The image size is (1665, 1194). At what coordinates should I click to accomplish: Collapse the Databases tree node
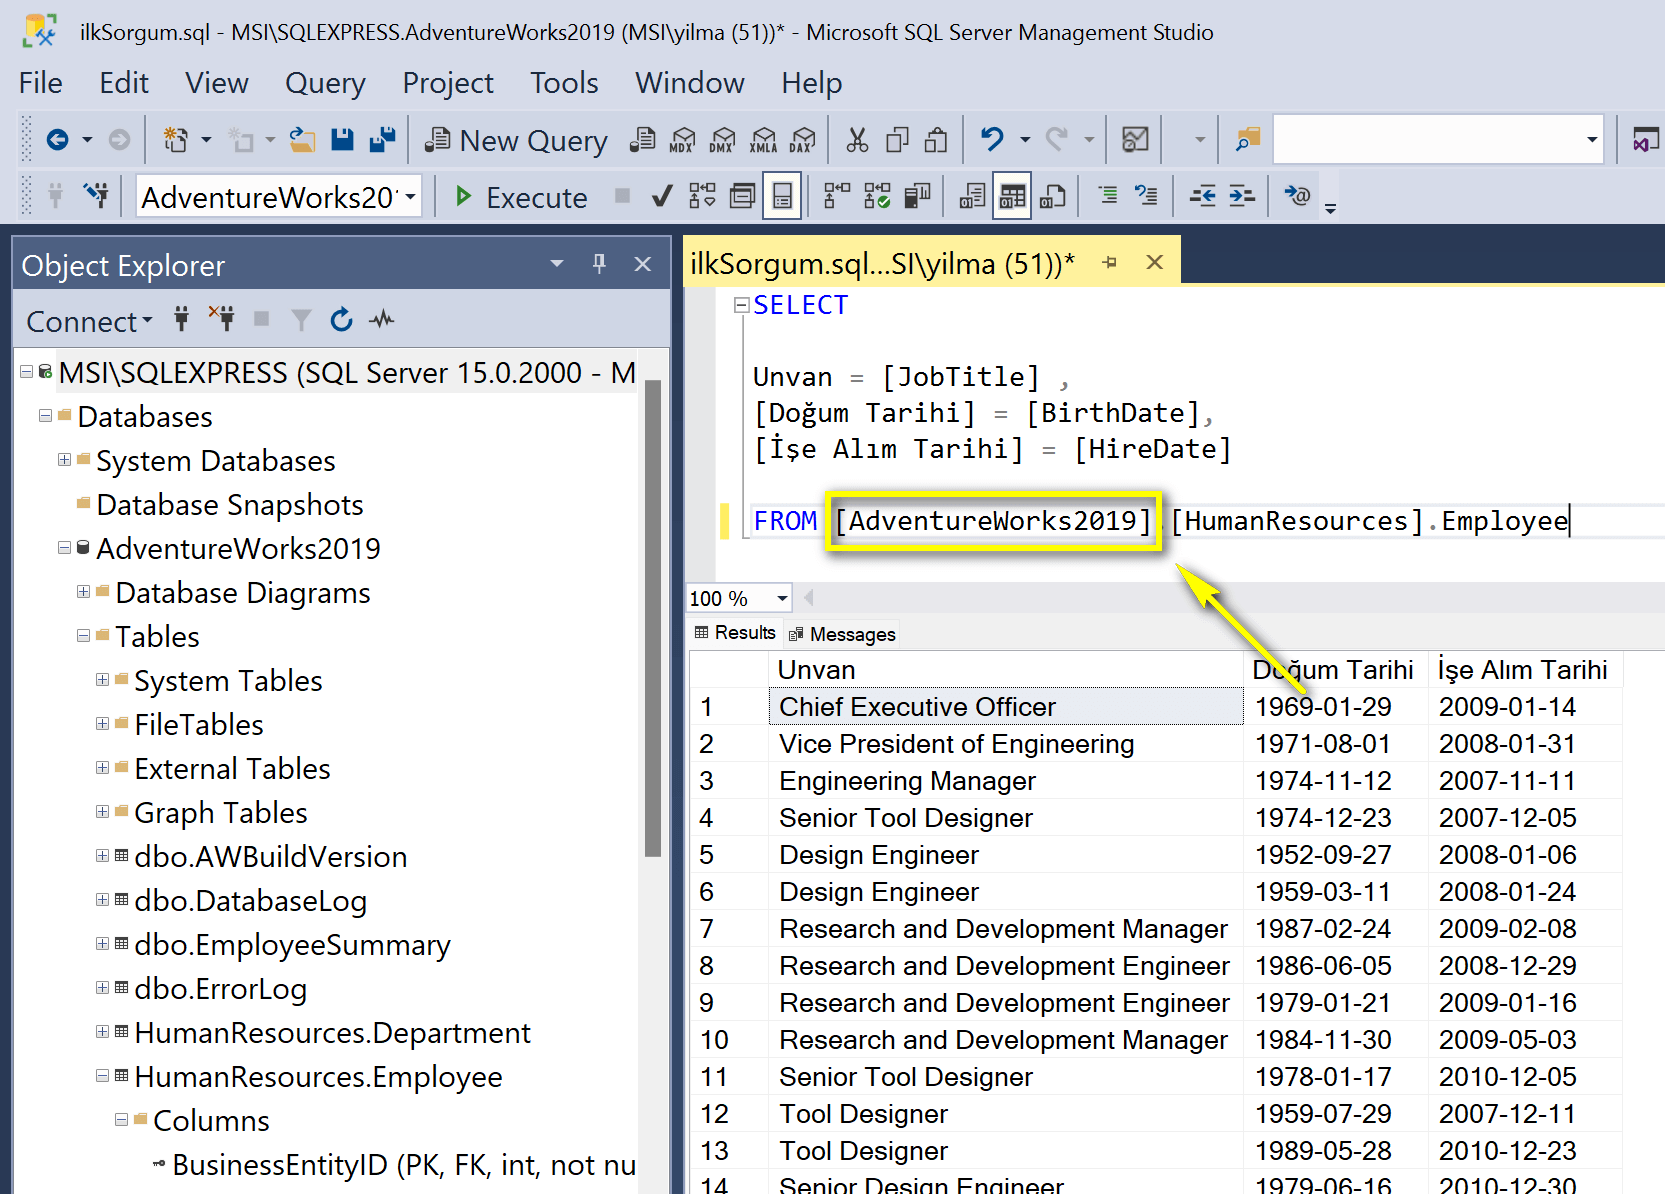[45, 416]
